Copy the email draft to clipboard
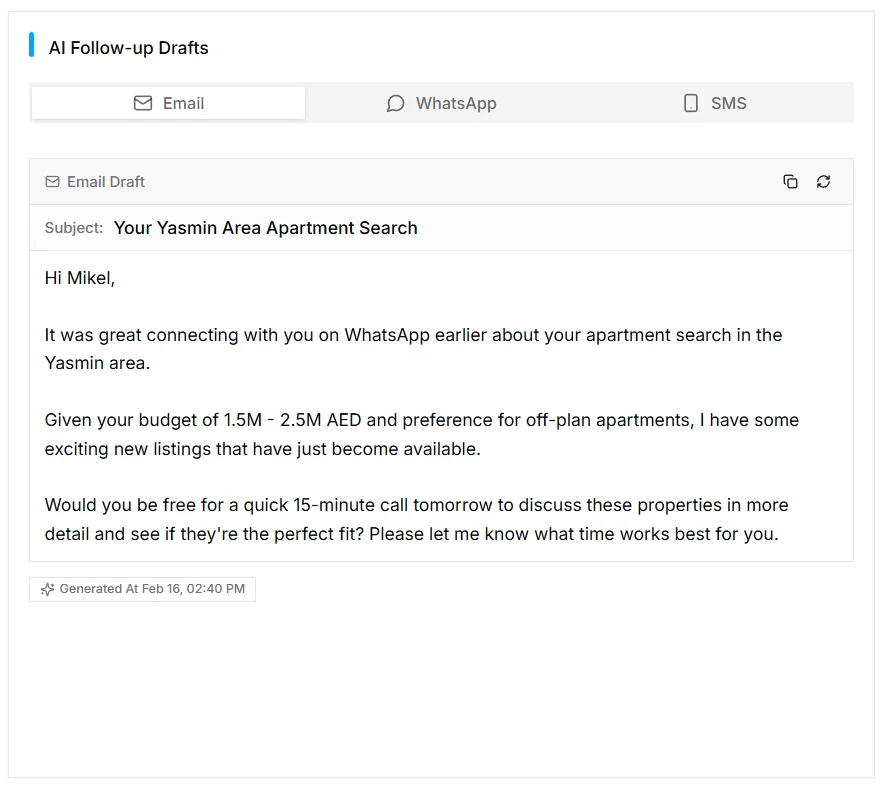 [790, 181]
